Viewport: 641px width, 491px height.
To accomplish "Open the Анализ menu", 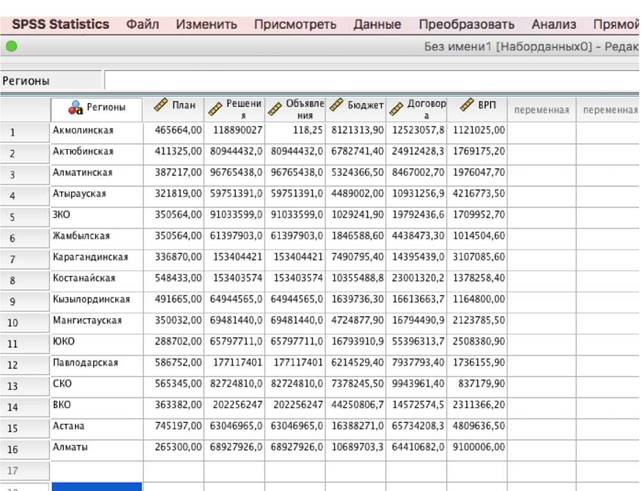I will click(554, 25).
